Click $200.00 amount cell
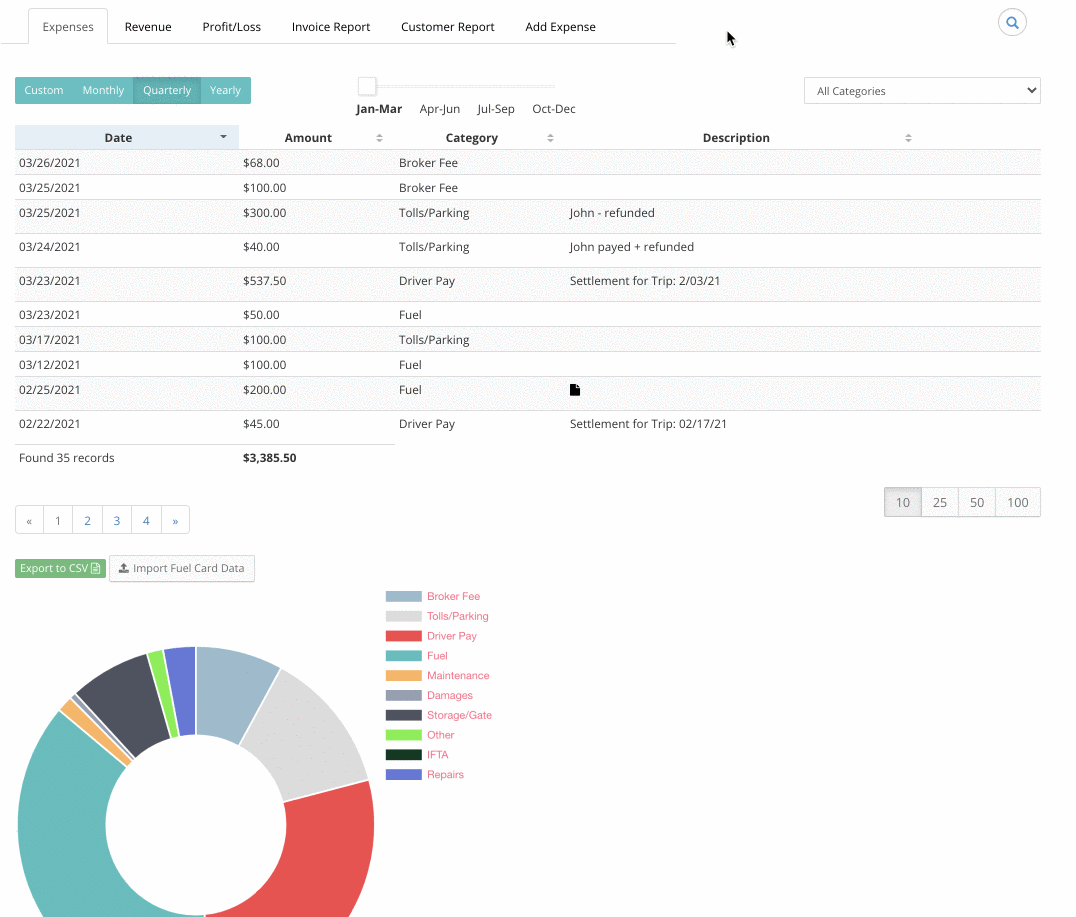This screenshot has width=1076, height=917. pos(264,390)
